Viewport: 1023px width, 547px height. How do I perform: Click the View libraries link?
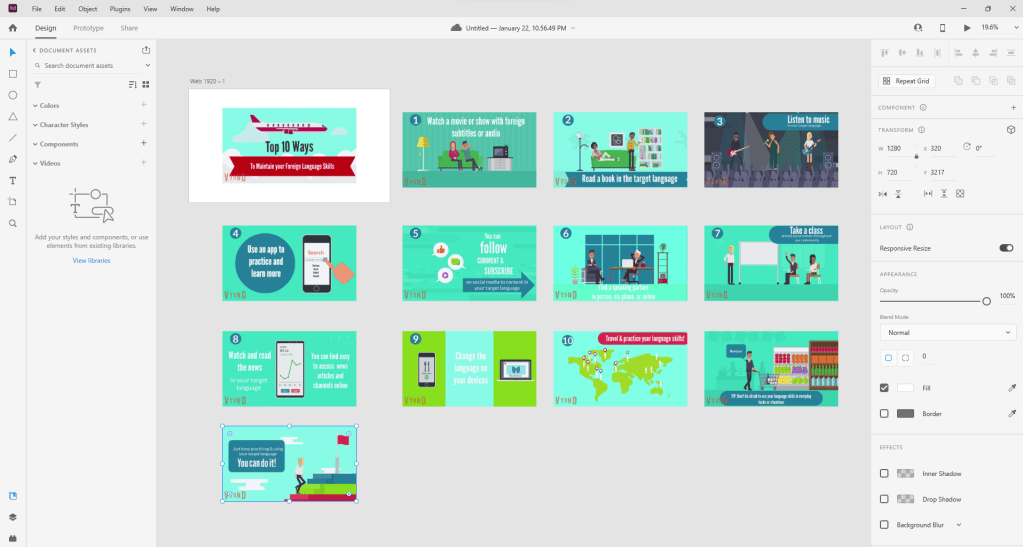point(91,260)
